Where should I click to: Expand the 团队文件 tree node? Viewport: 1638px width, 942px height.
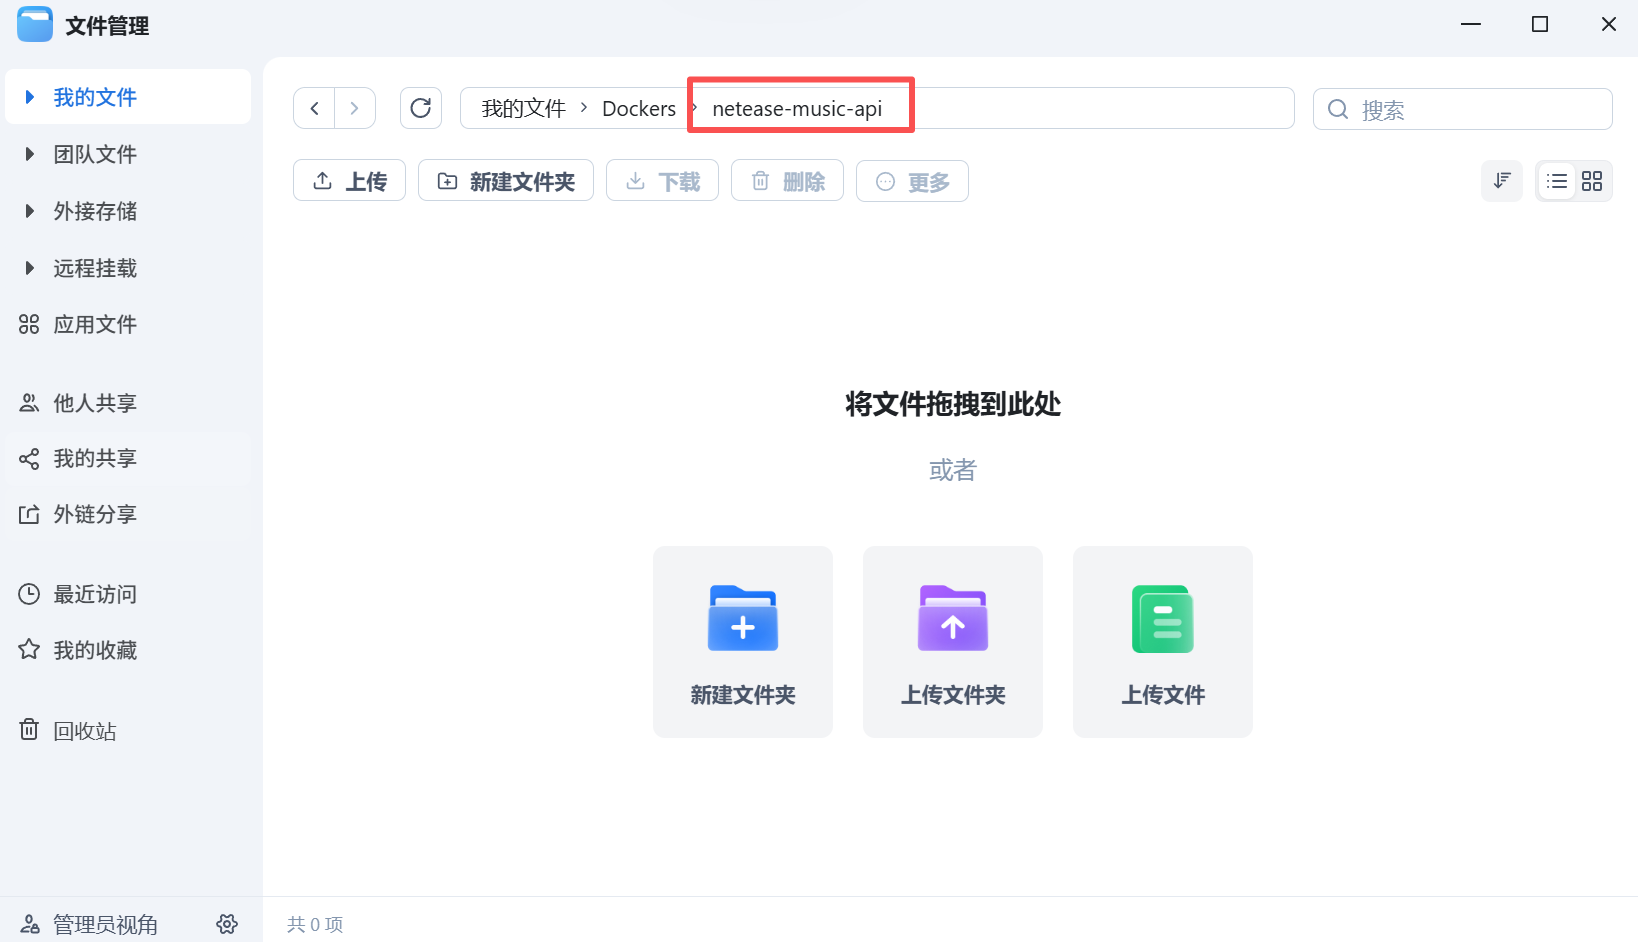29,154
